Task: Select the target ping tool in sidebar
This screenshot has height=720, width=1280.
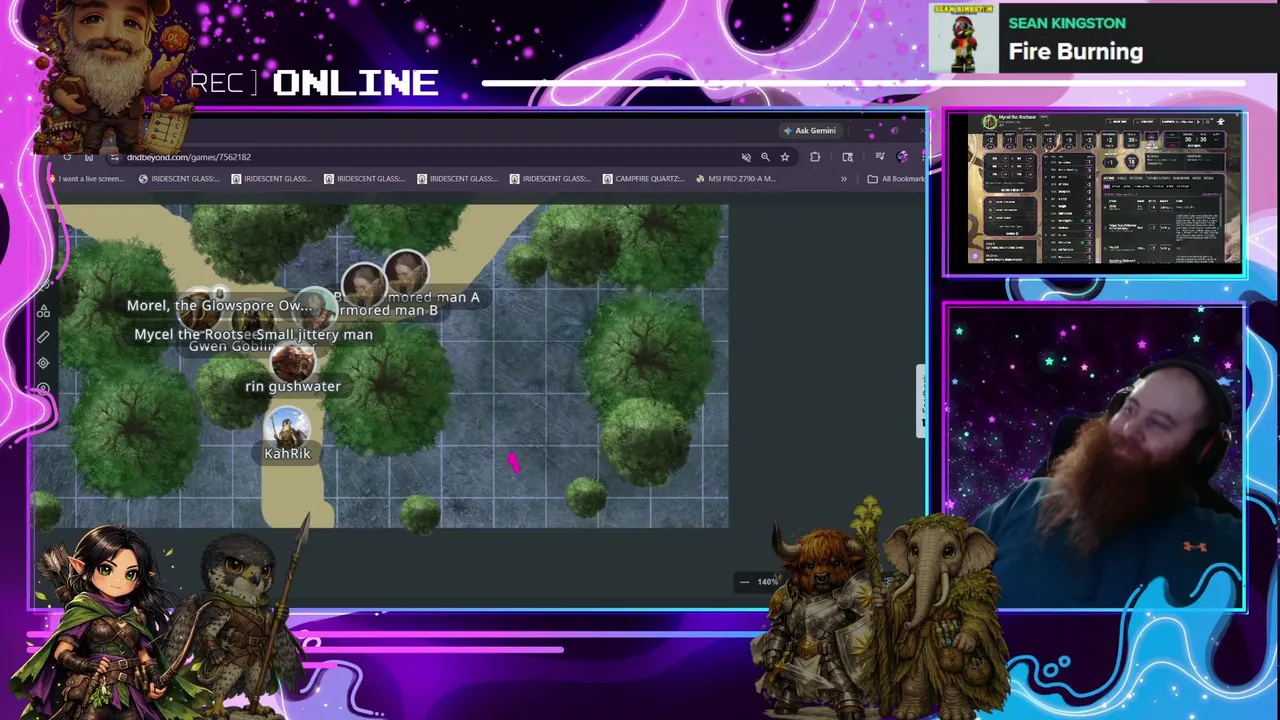Action: (43, 363)
